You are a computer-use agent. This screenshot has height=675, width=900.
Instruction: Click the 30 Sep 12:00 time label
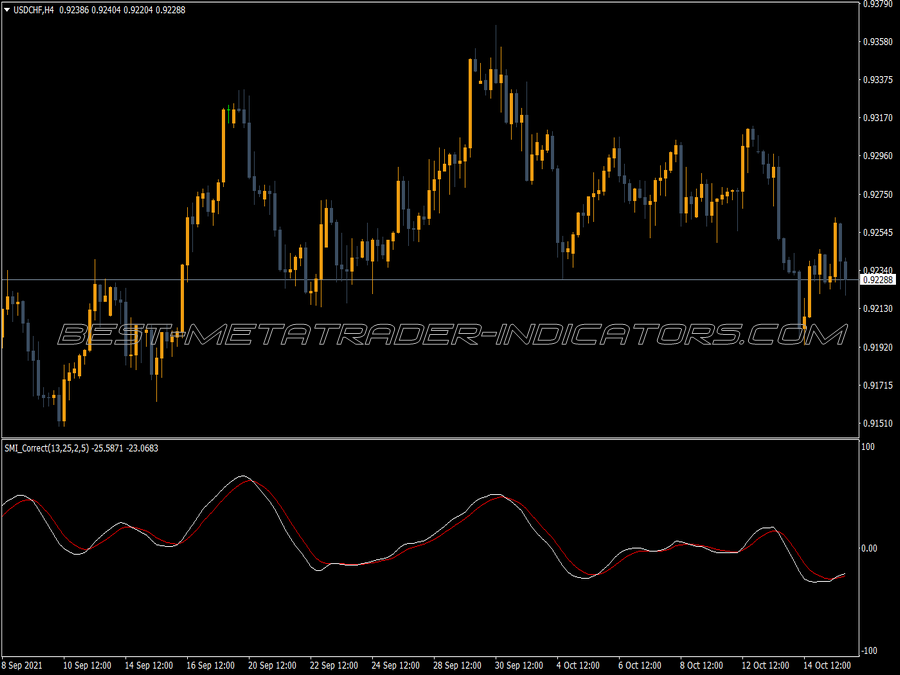(x=519, y=665)
